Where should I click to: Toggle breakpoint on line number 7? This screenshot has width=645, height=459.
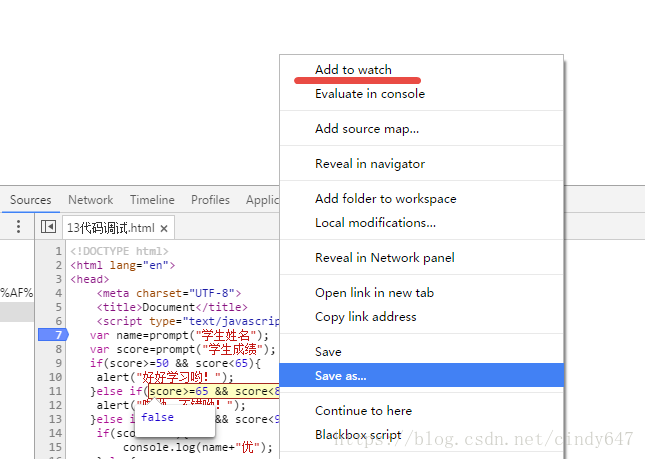54,335
